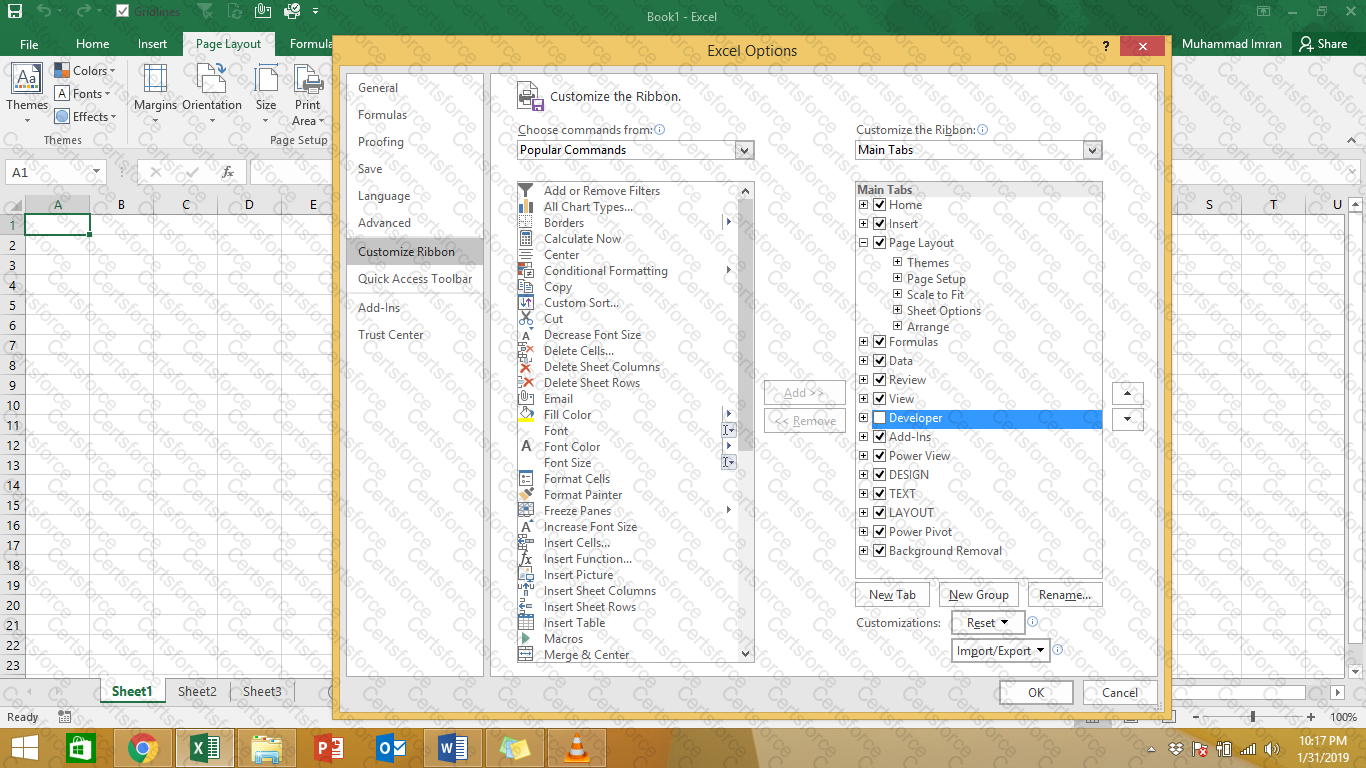Expand the Sheet Options group

(x=898, y=311)
